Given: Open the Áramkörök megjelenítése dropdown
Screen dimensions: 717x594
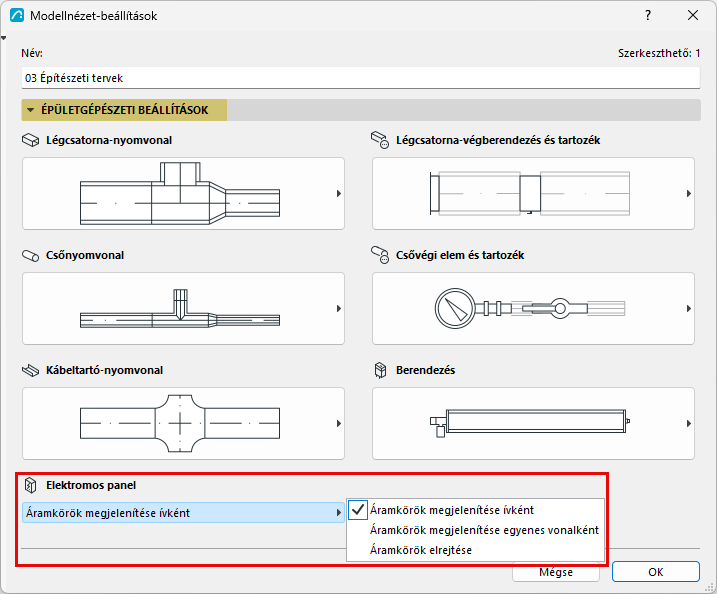Looking at the screenshot, I should (183, 513).
